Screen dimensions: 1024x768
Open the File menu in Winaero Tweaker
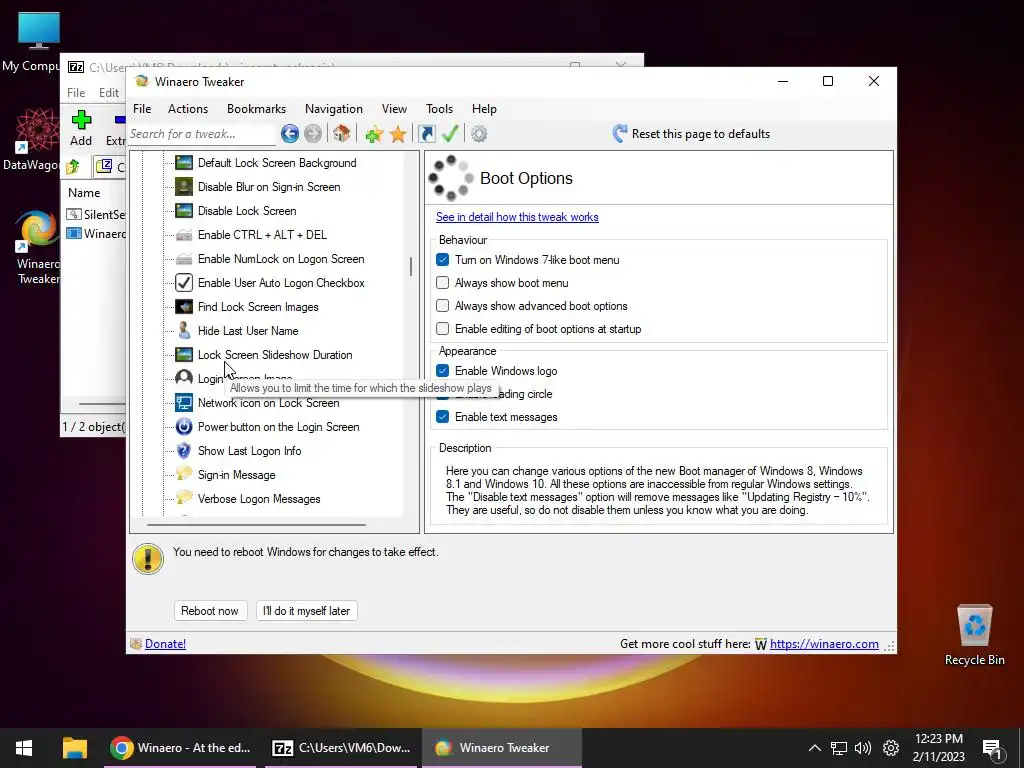142,109
